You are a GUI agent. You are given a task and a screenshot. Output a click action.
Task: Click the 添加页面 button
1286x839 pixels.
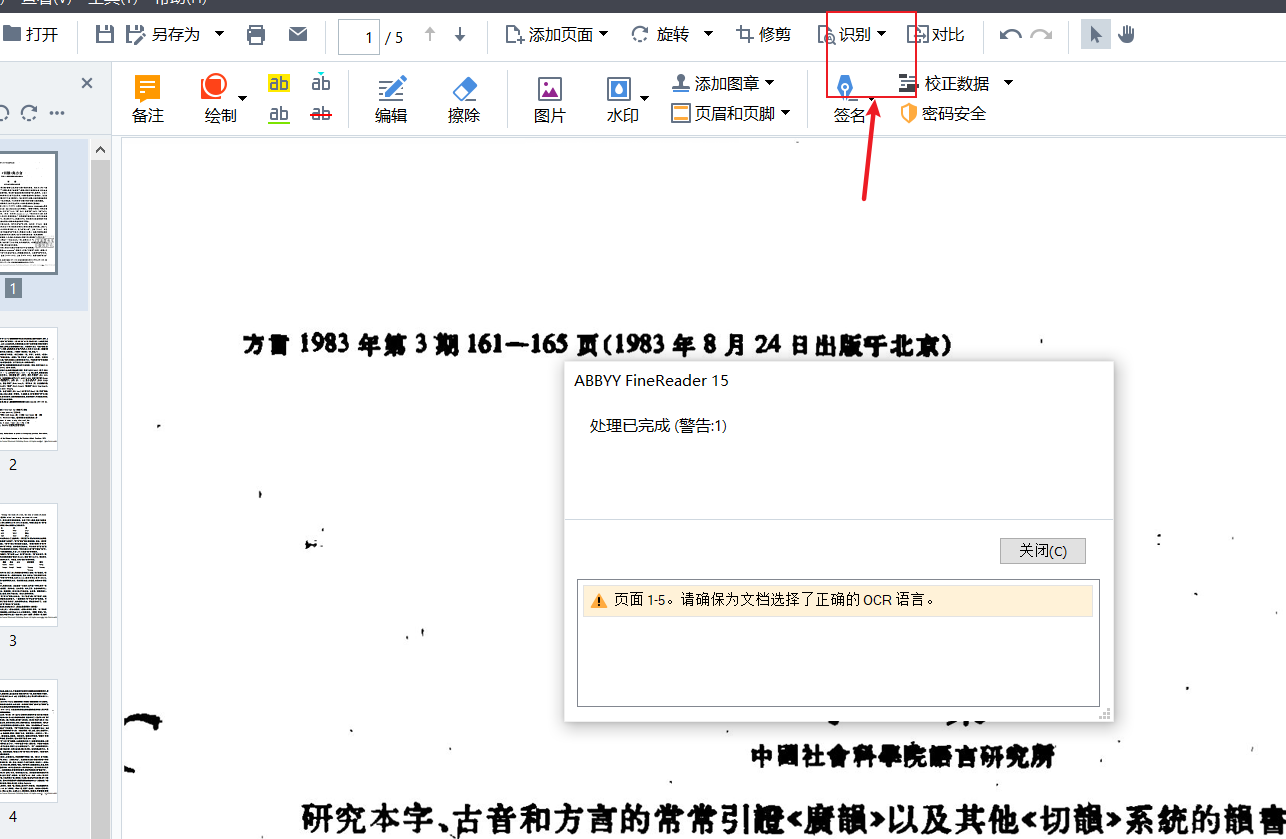pos(550,35)
